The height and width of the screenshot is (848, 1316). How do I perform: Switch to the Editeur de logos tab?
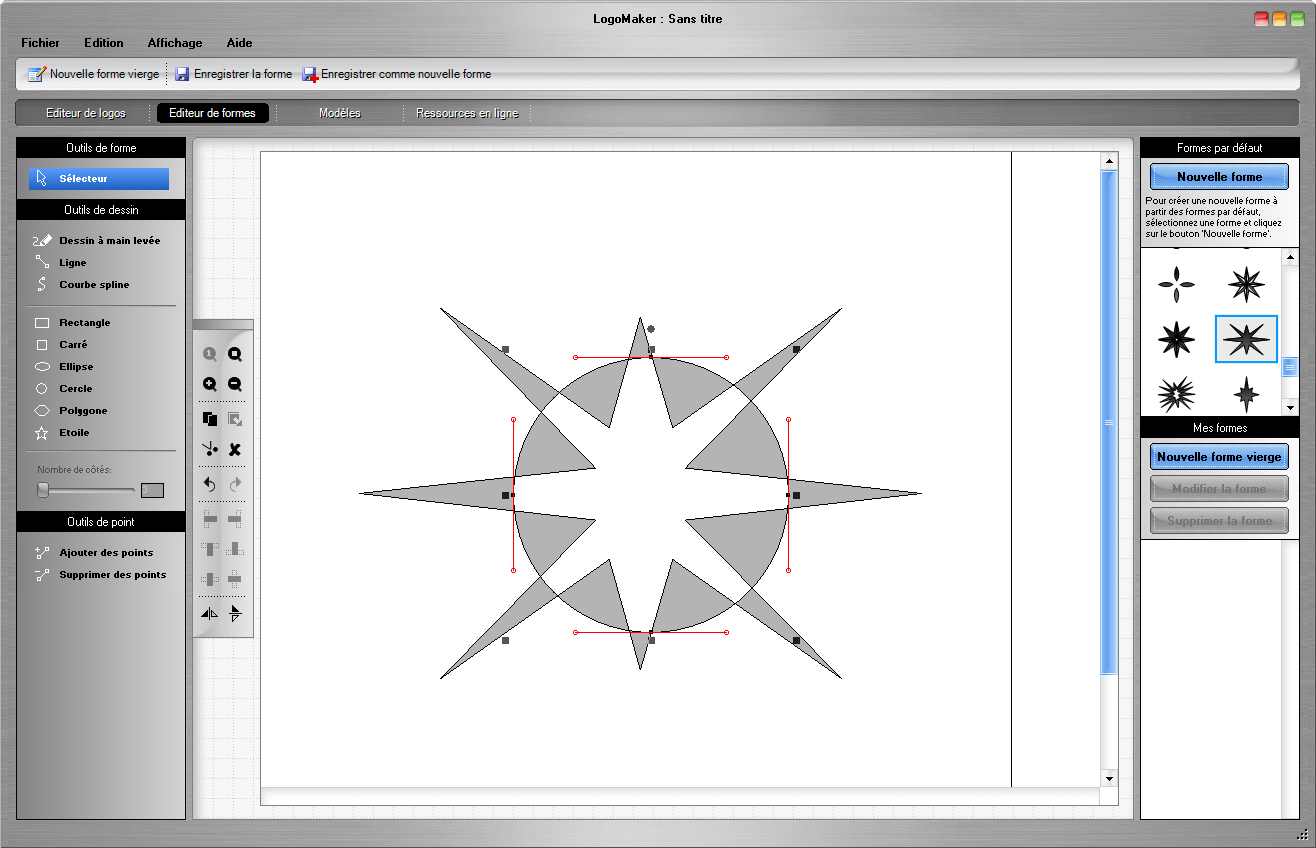point(85,113)
